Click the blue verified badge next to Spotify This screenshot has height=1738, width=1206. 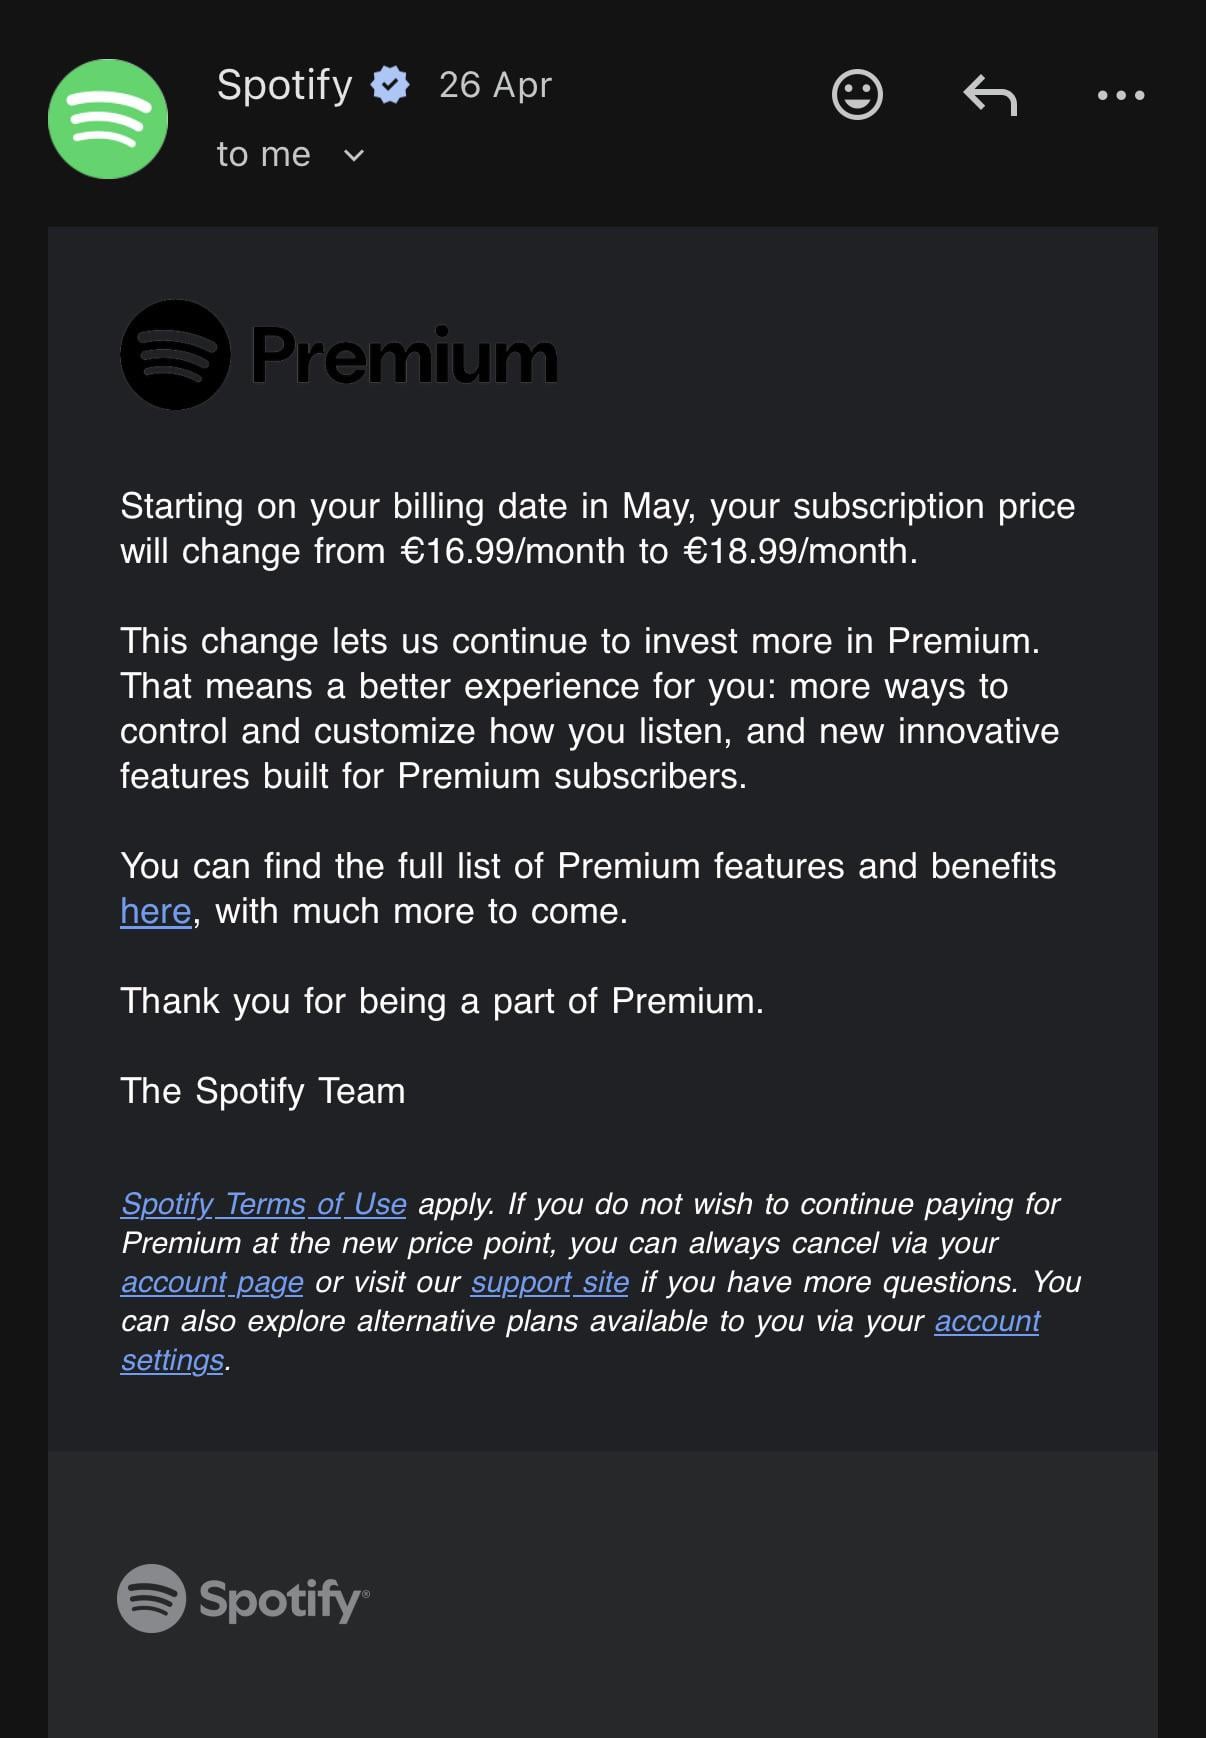[390, 85]
